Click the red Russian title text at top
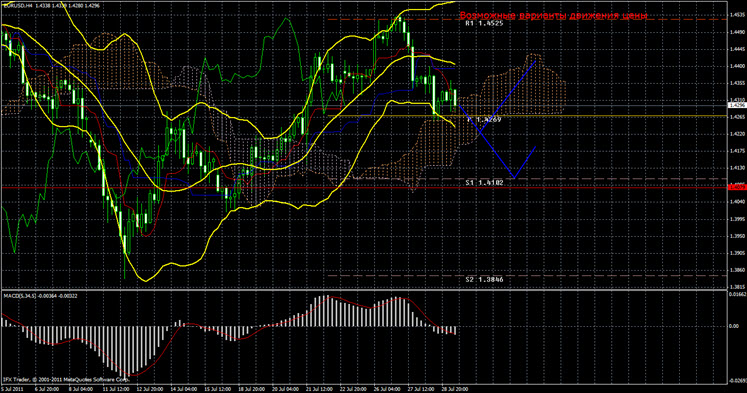The height and width of the screenshot is (393, 747). (x=554, y=15)
